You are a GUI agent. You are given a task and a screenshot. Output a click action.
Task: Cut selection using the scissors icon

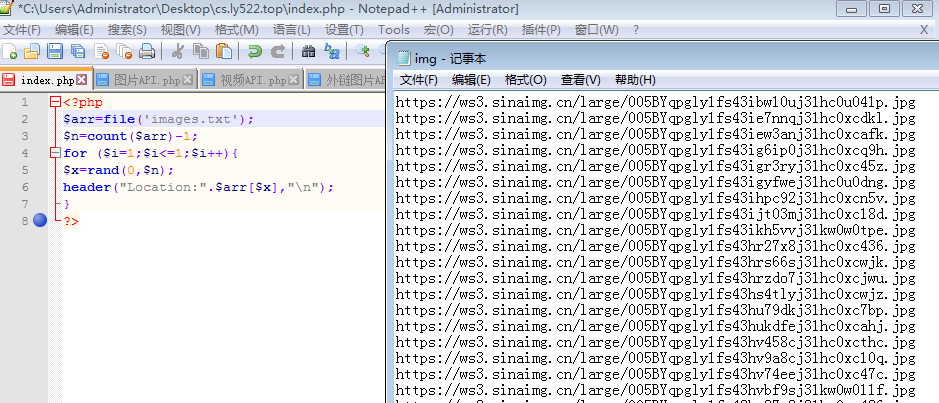pos(178,52)
